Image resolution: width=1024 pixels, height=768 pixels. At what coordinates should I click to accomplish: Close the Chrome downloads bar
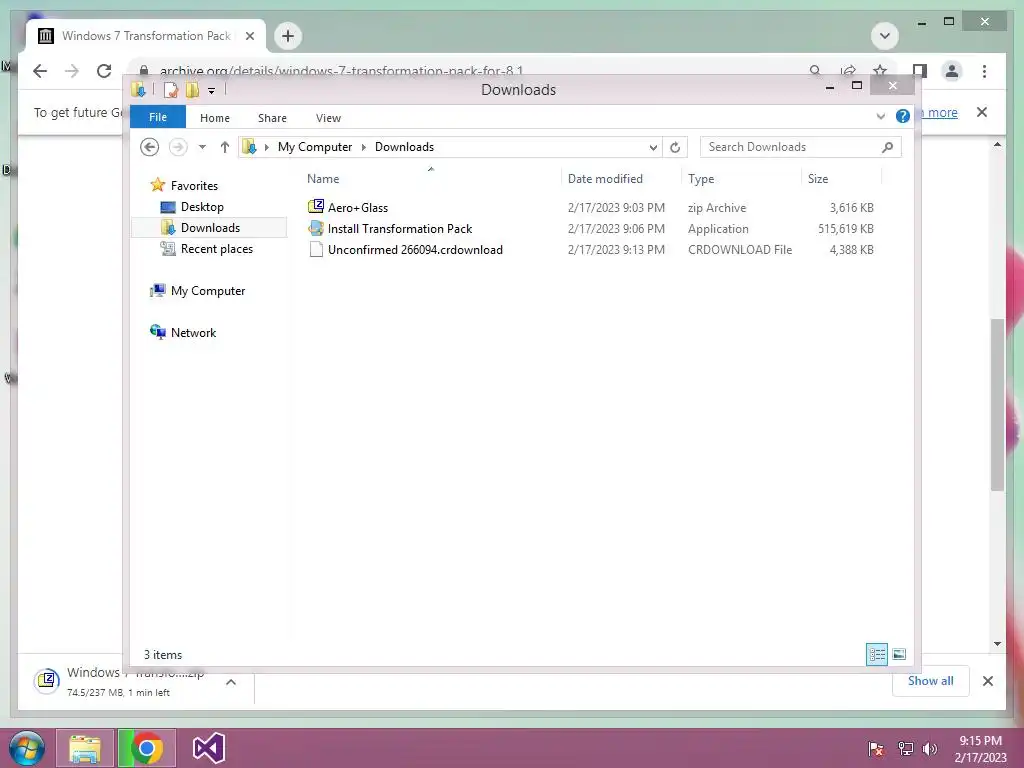[x=988, y=681]
